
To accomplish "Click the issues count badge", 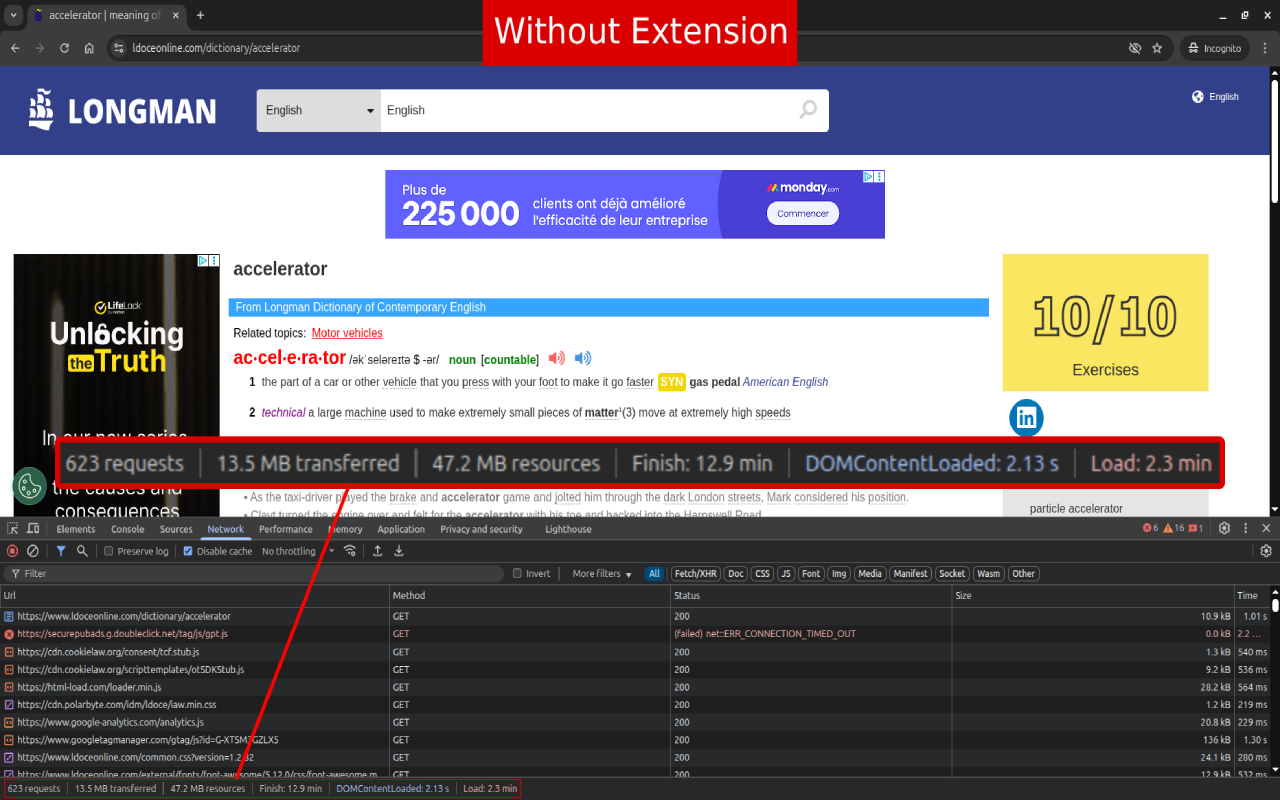I will [x=1196, y=529].
